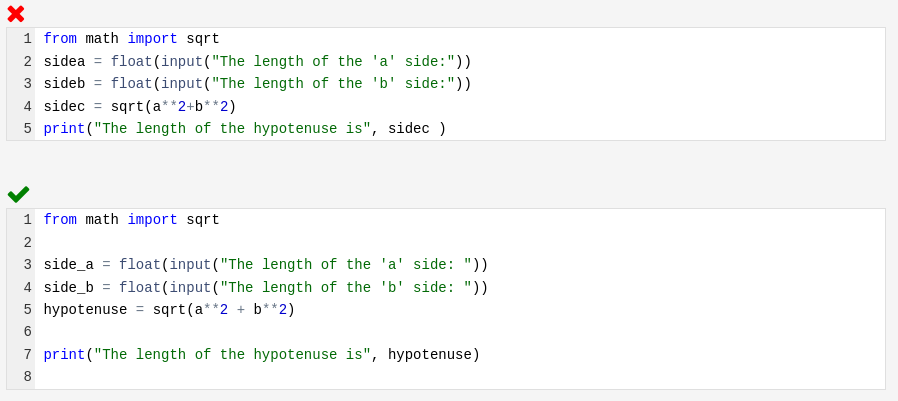Click the 'hypotenuse' assignment on line 5
Screen dimensions: 898x401
(x=169, y=310)
